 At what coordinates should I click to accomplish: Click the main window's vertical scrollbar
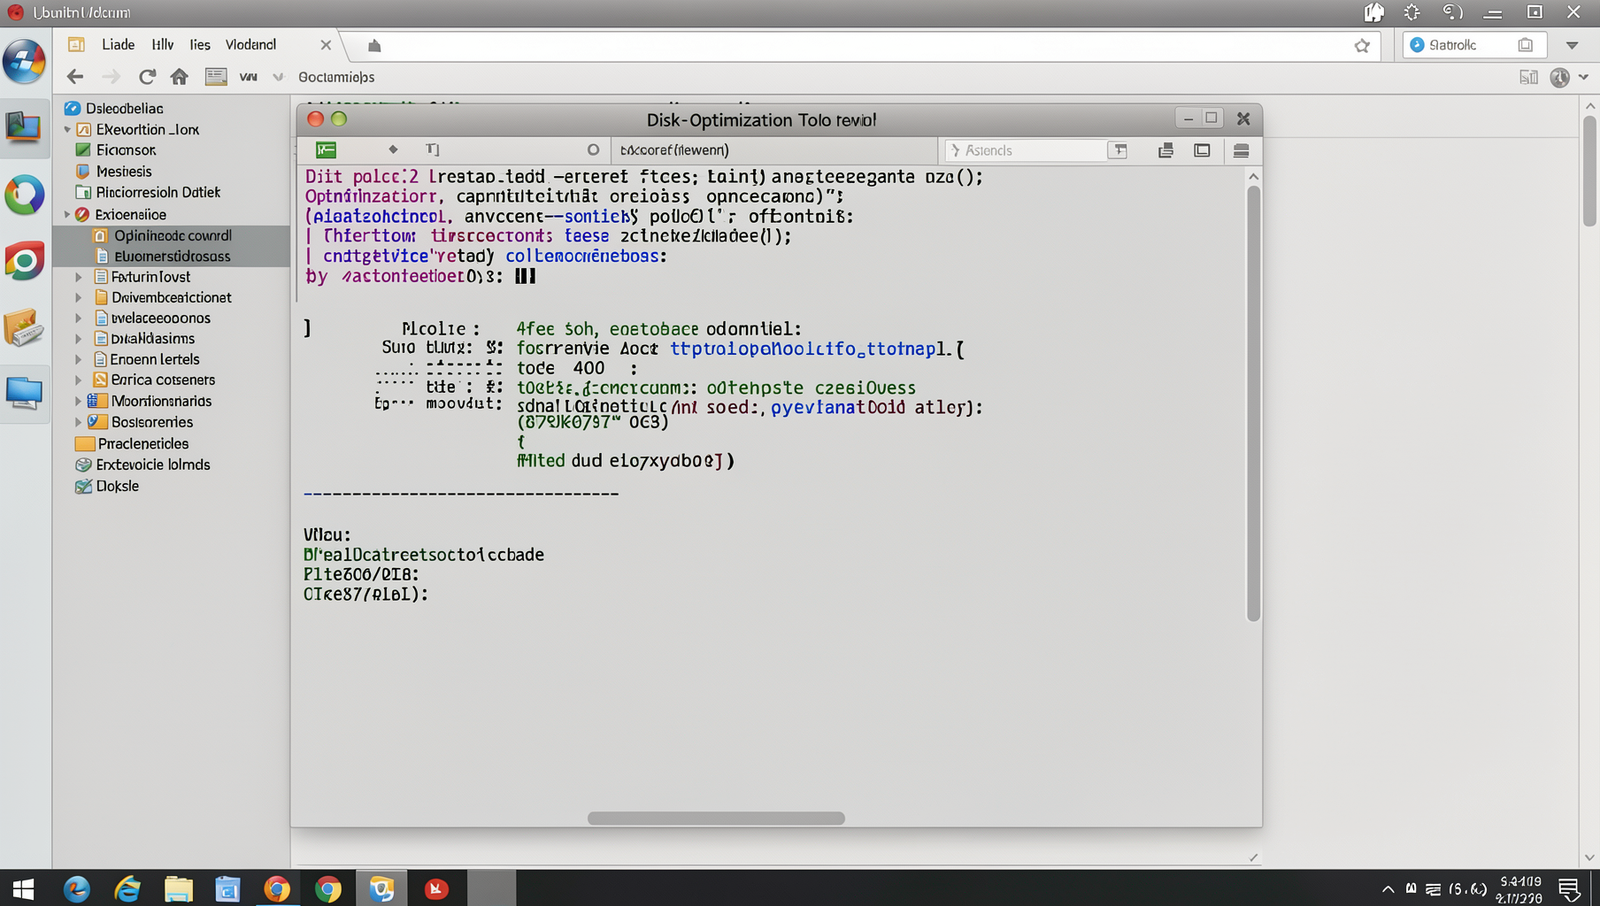pyautogui.click(x=1590, y=171)
